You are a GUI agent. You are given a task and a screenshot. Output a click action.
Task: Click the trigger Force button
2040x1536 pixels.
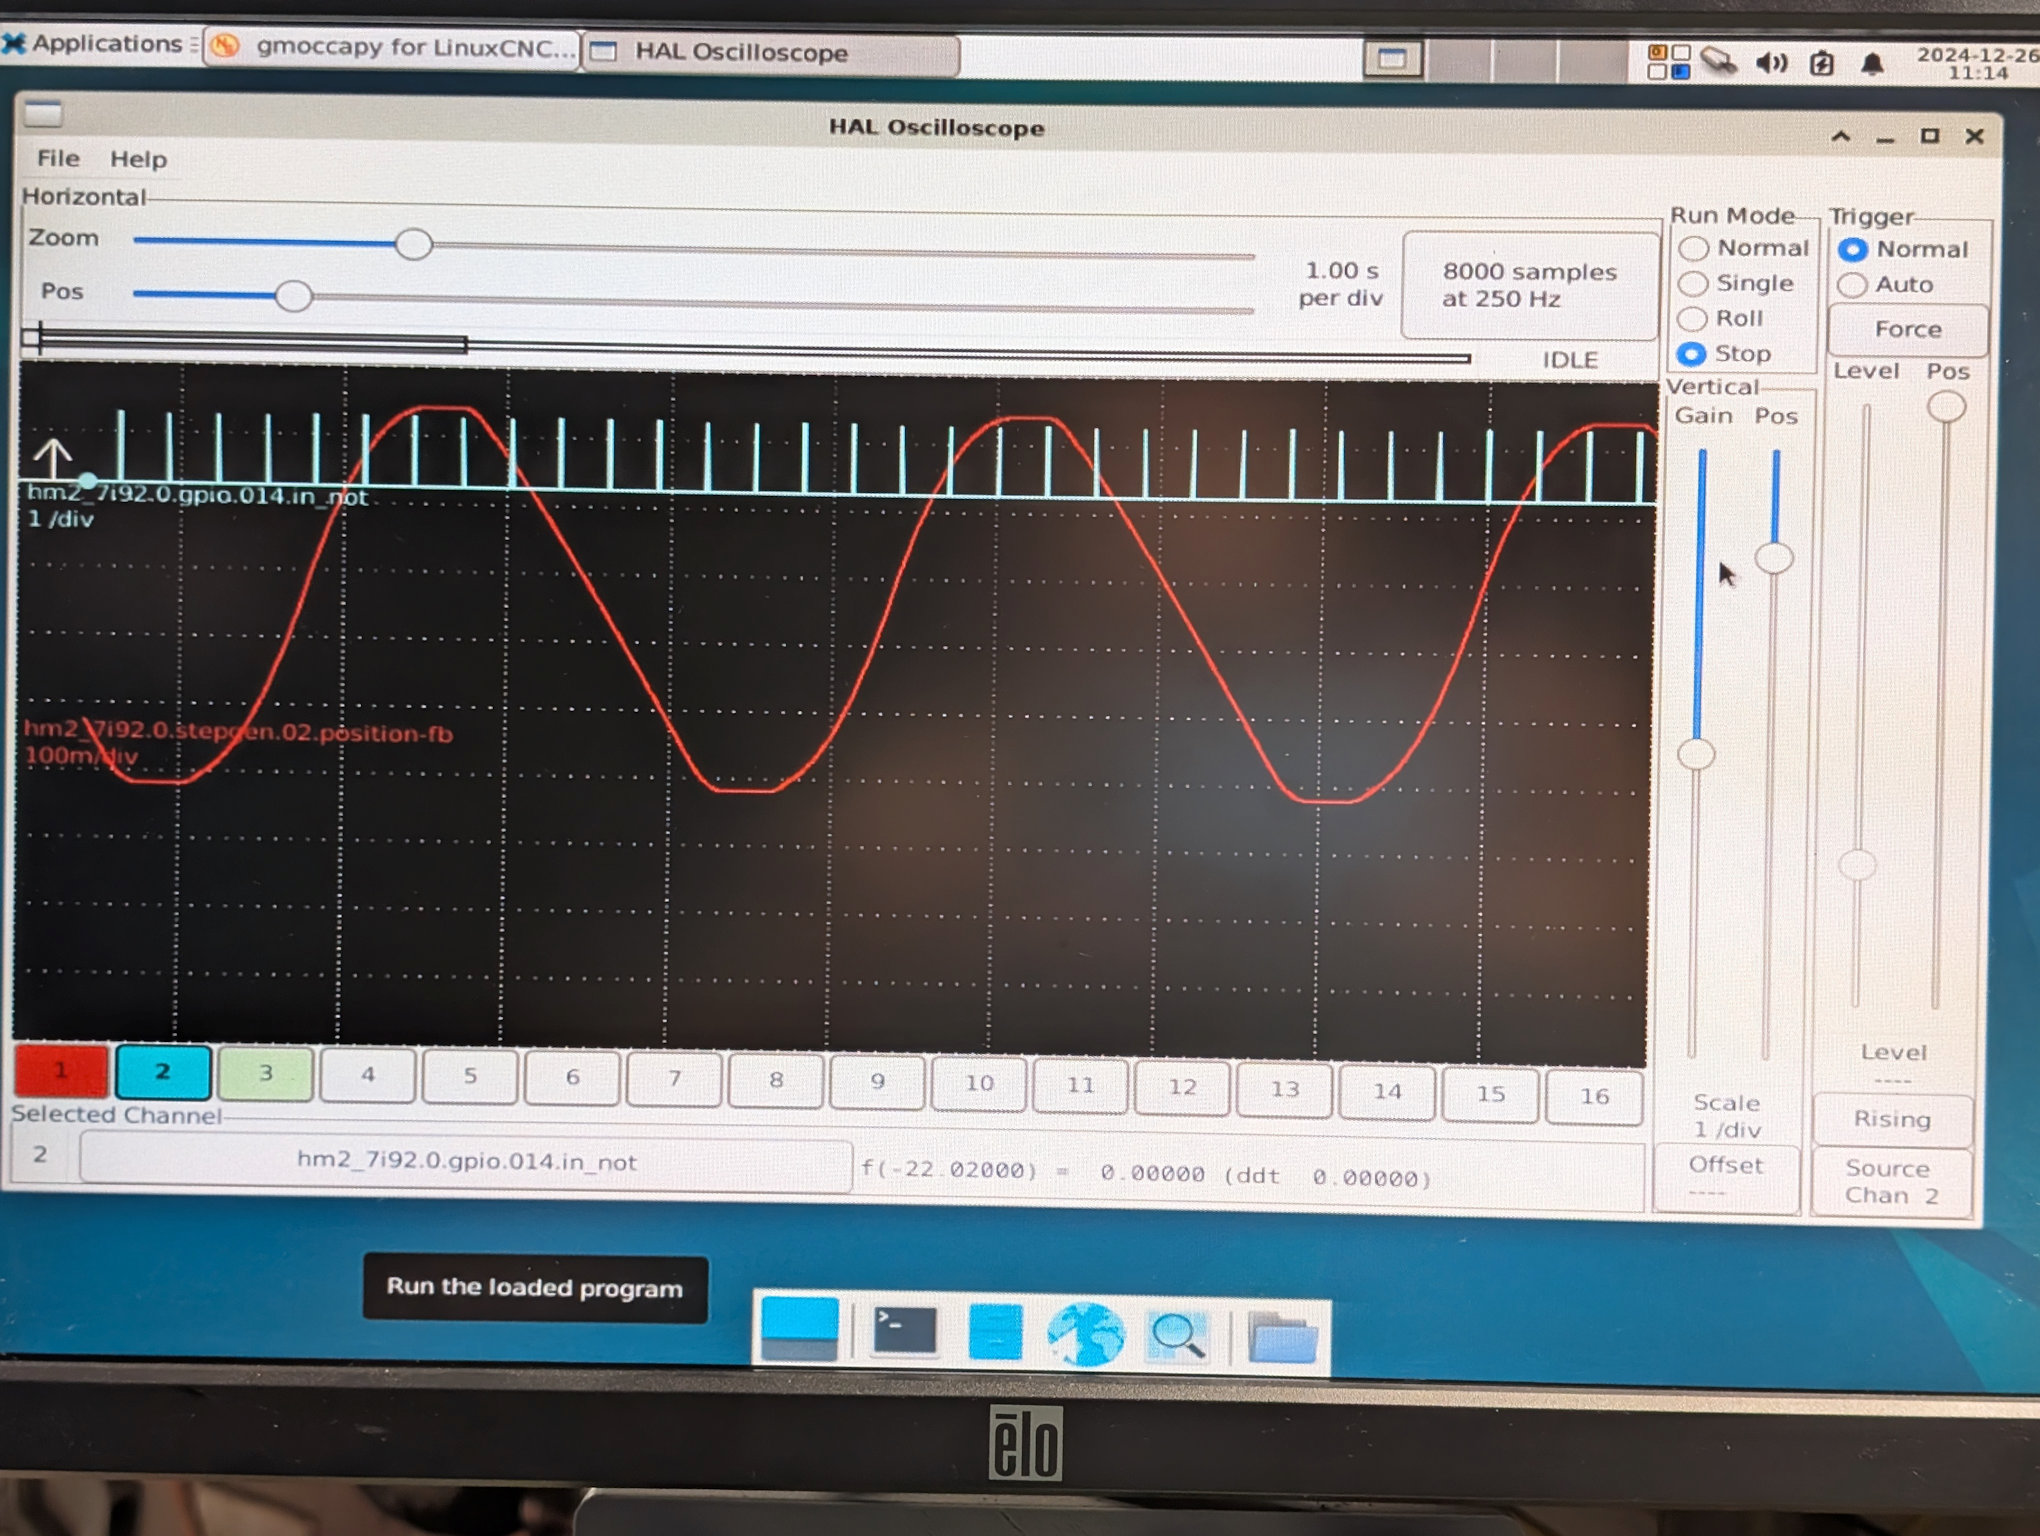tap(1908, 329)
